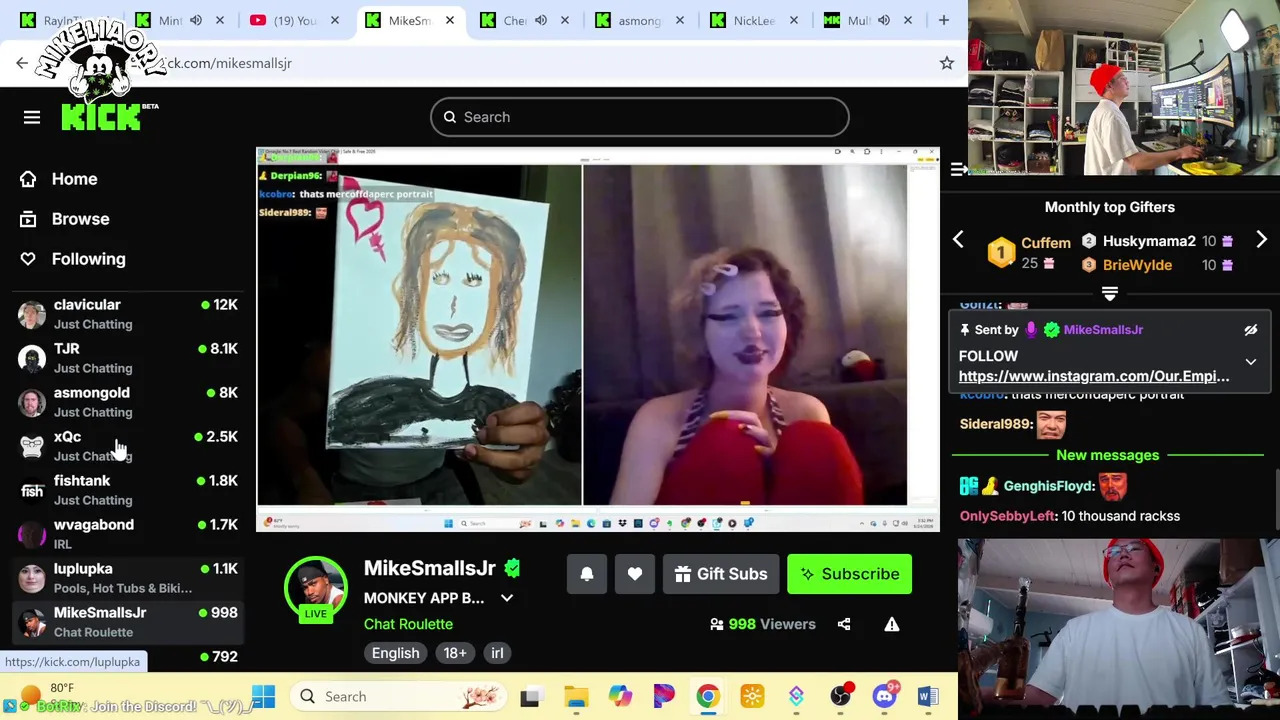Open the Kick hamburger sidebar menu
1280x720 pixels.
[32, 117]
